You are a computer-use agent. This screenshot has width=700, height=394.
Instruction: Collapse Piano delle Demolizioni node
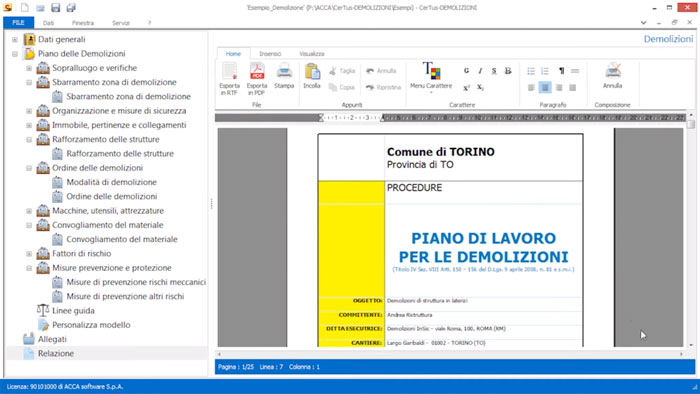tap(15, 54)
